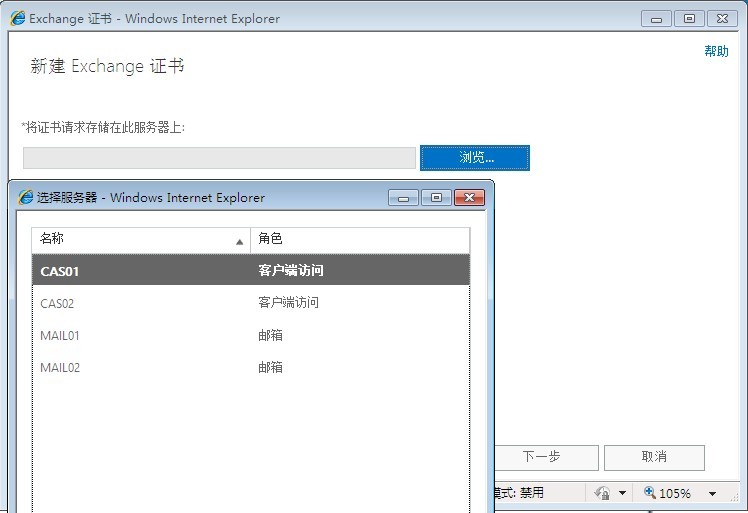
Task: Click the IE icon in 选择服务器 title bar
Action: coord(25,197)
